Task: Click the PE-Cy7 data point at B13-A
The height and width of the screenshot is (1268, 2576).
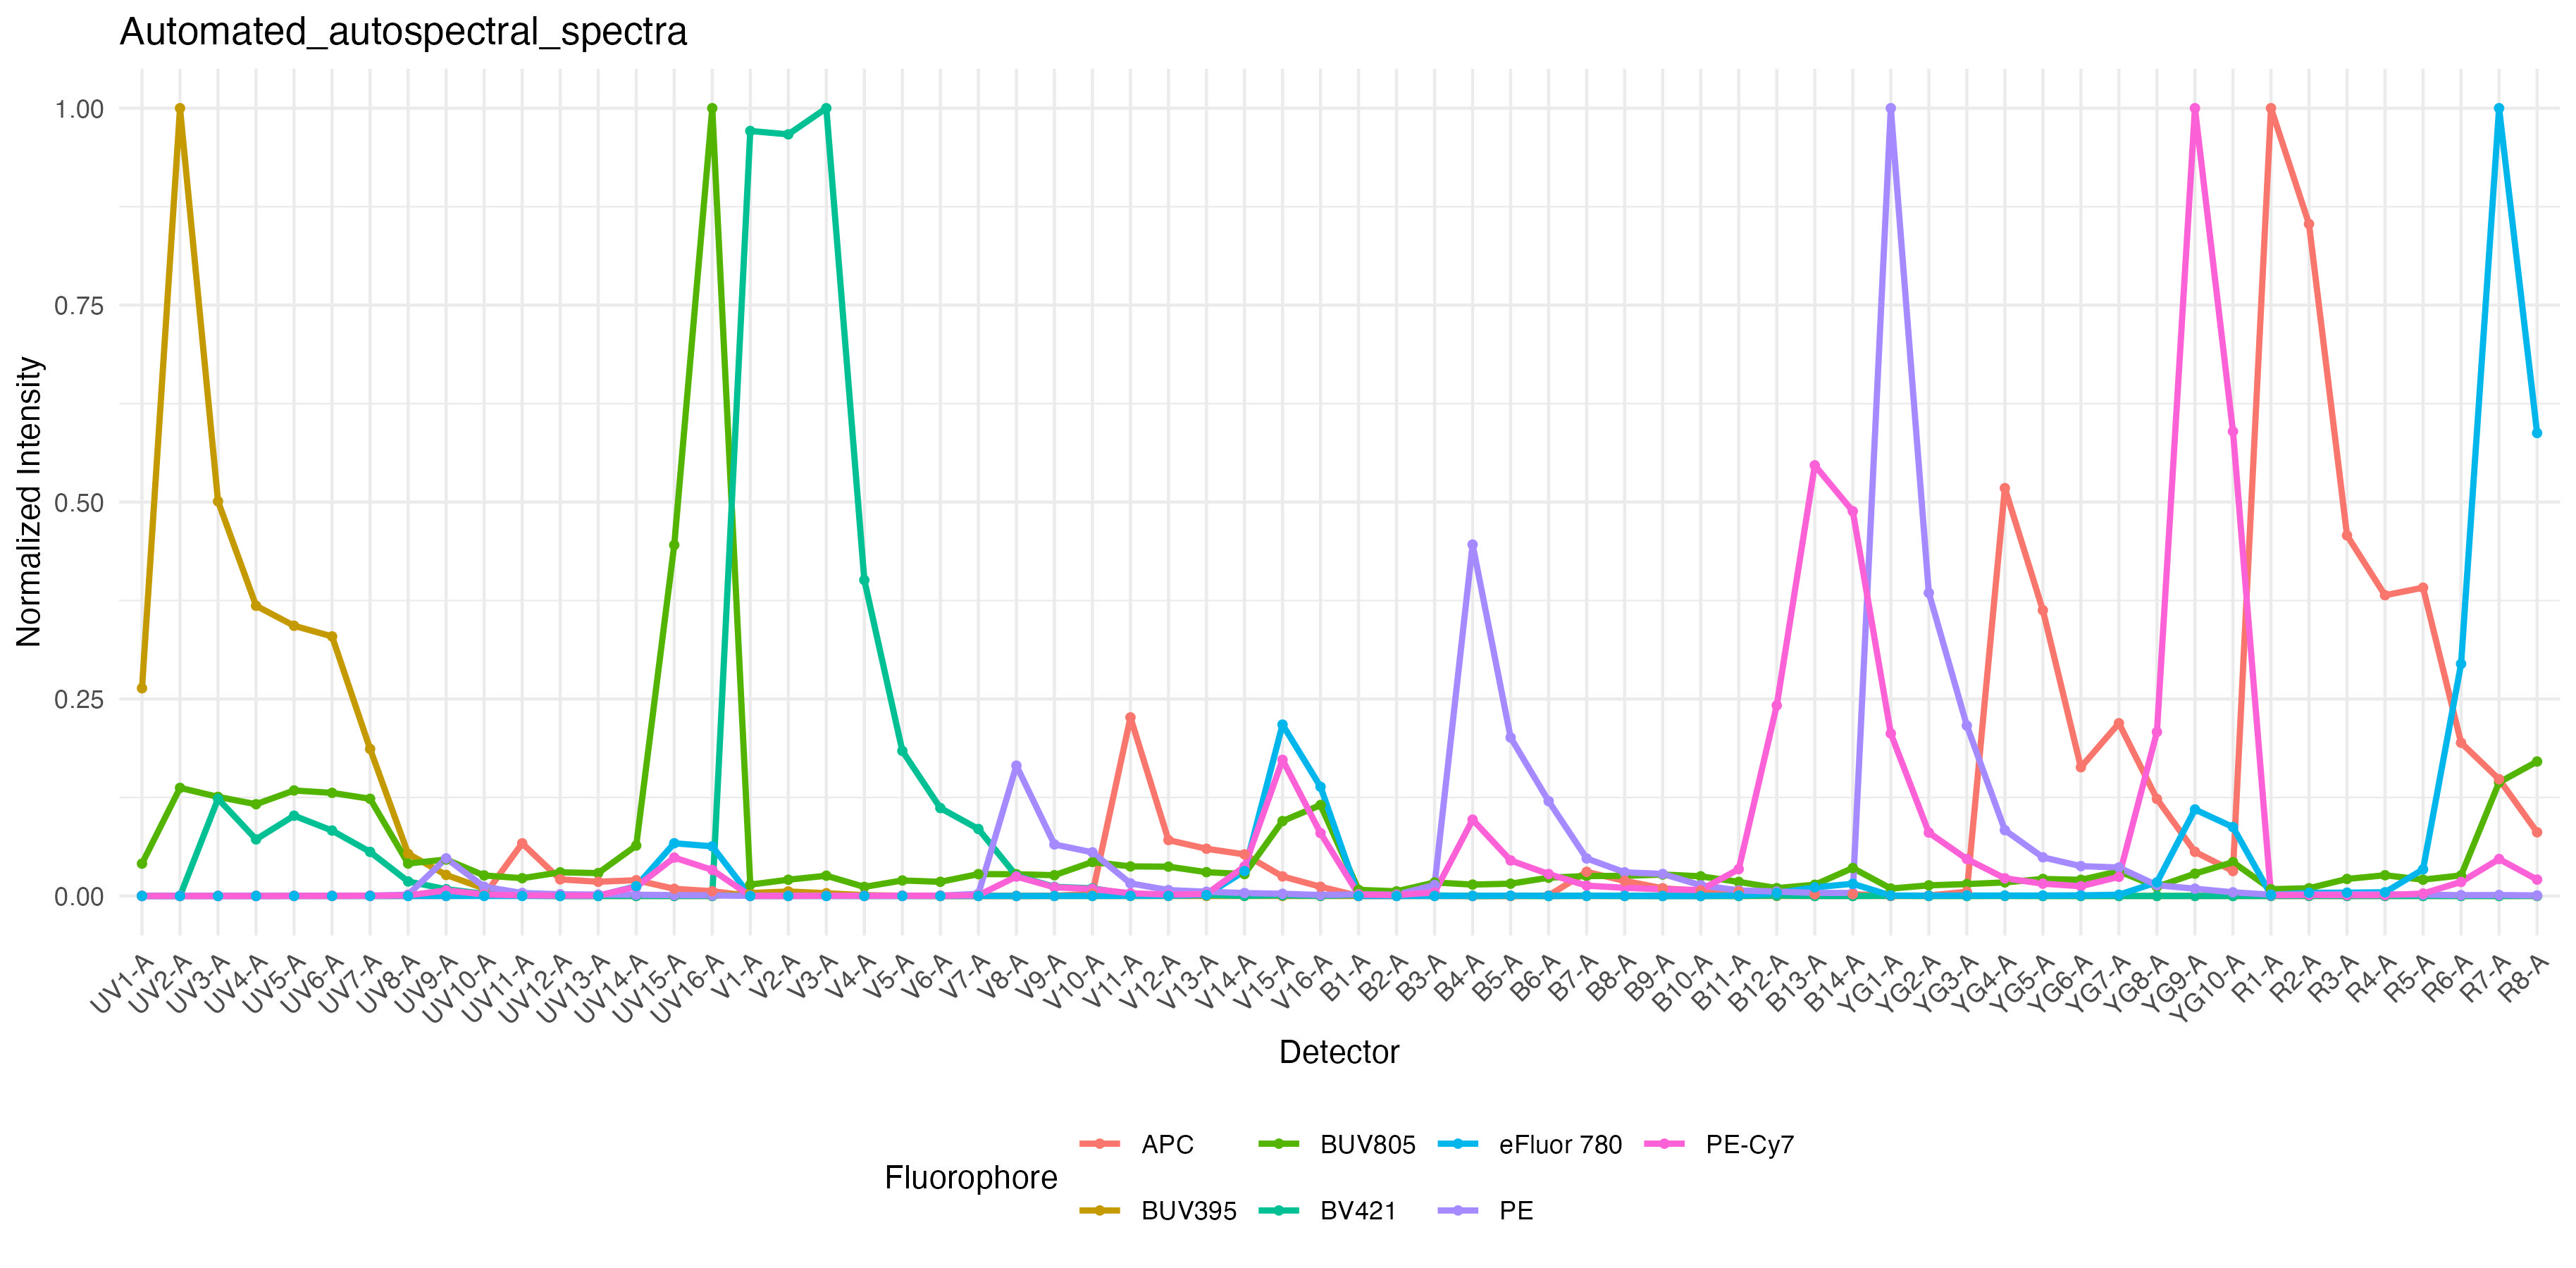Action: [x=1814, y=466]
